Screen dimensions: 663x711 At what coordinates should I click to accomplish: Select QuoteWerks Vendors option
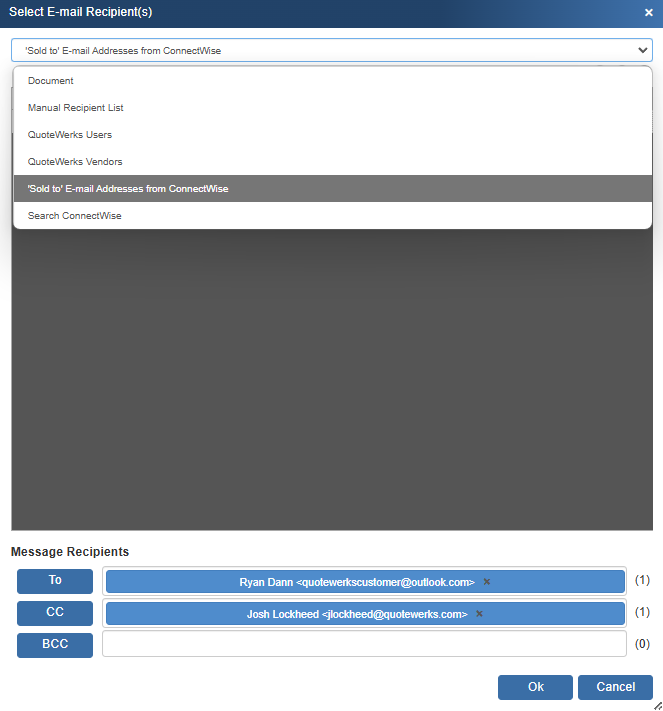(x=332, y=162)
